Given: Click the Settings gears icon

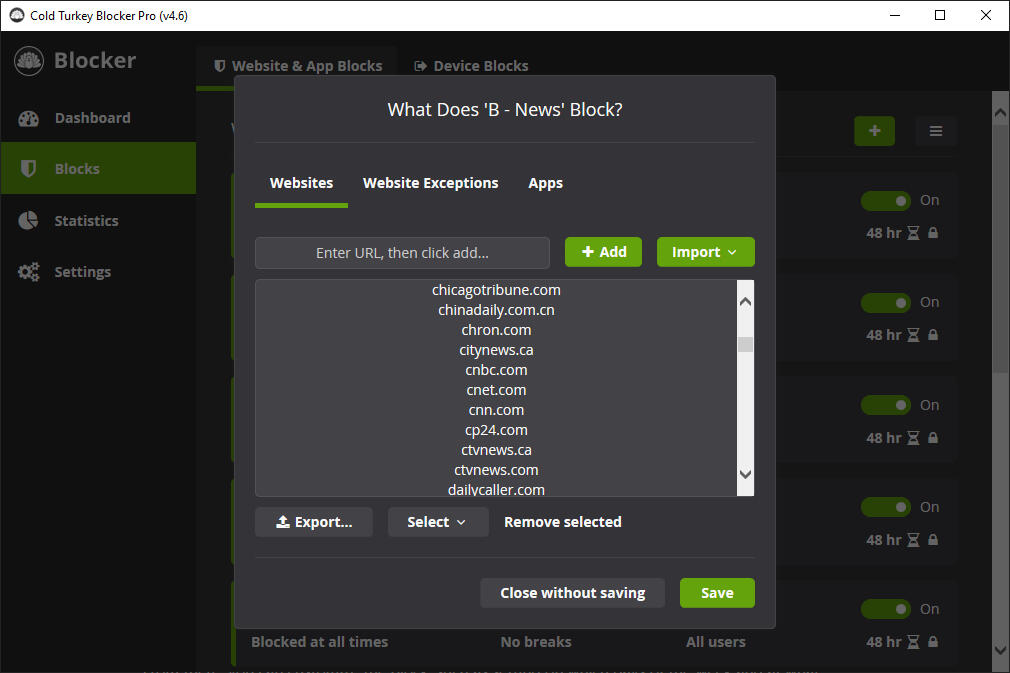Looking at the screenshot, I should point(29,272).
